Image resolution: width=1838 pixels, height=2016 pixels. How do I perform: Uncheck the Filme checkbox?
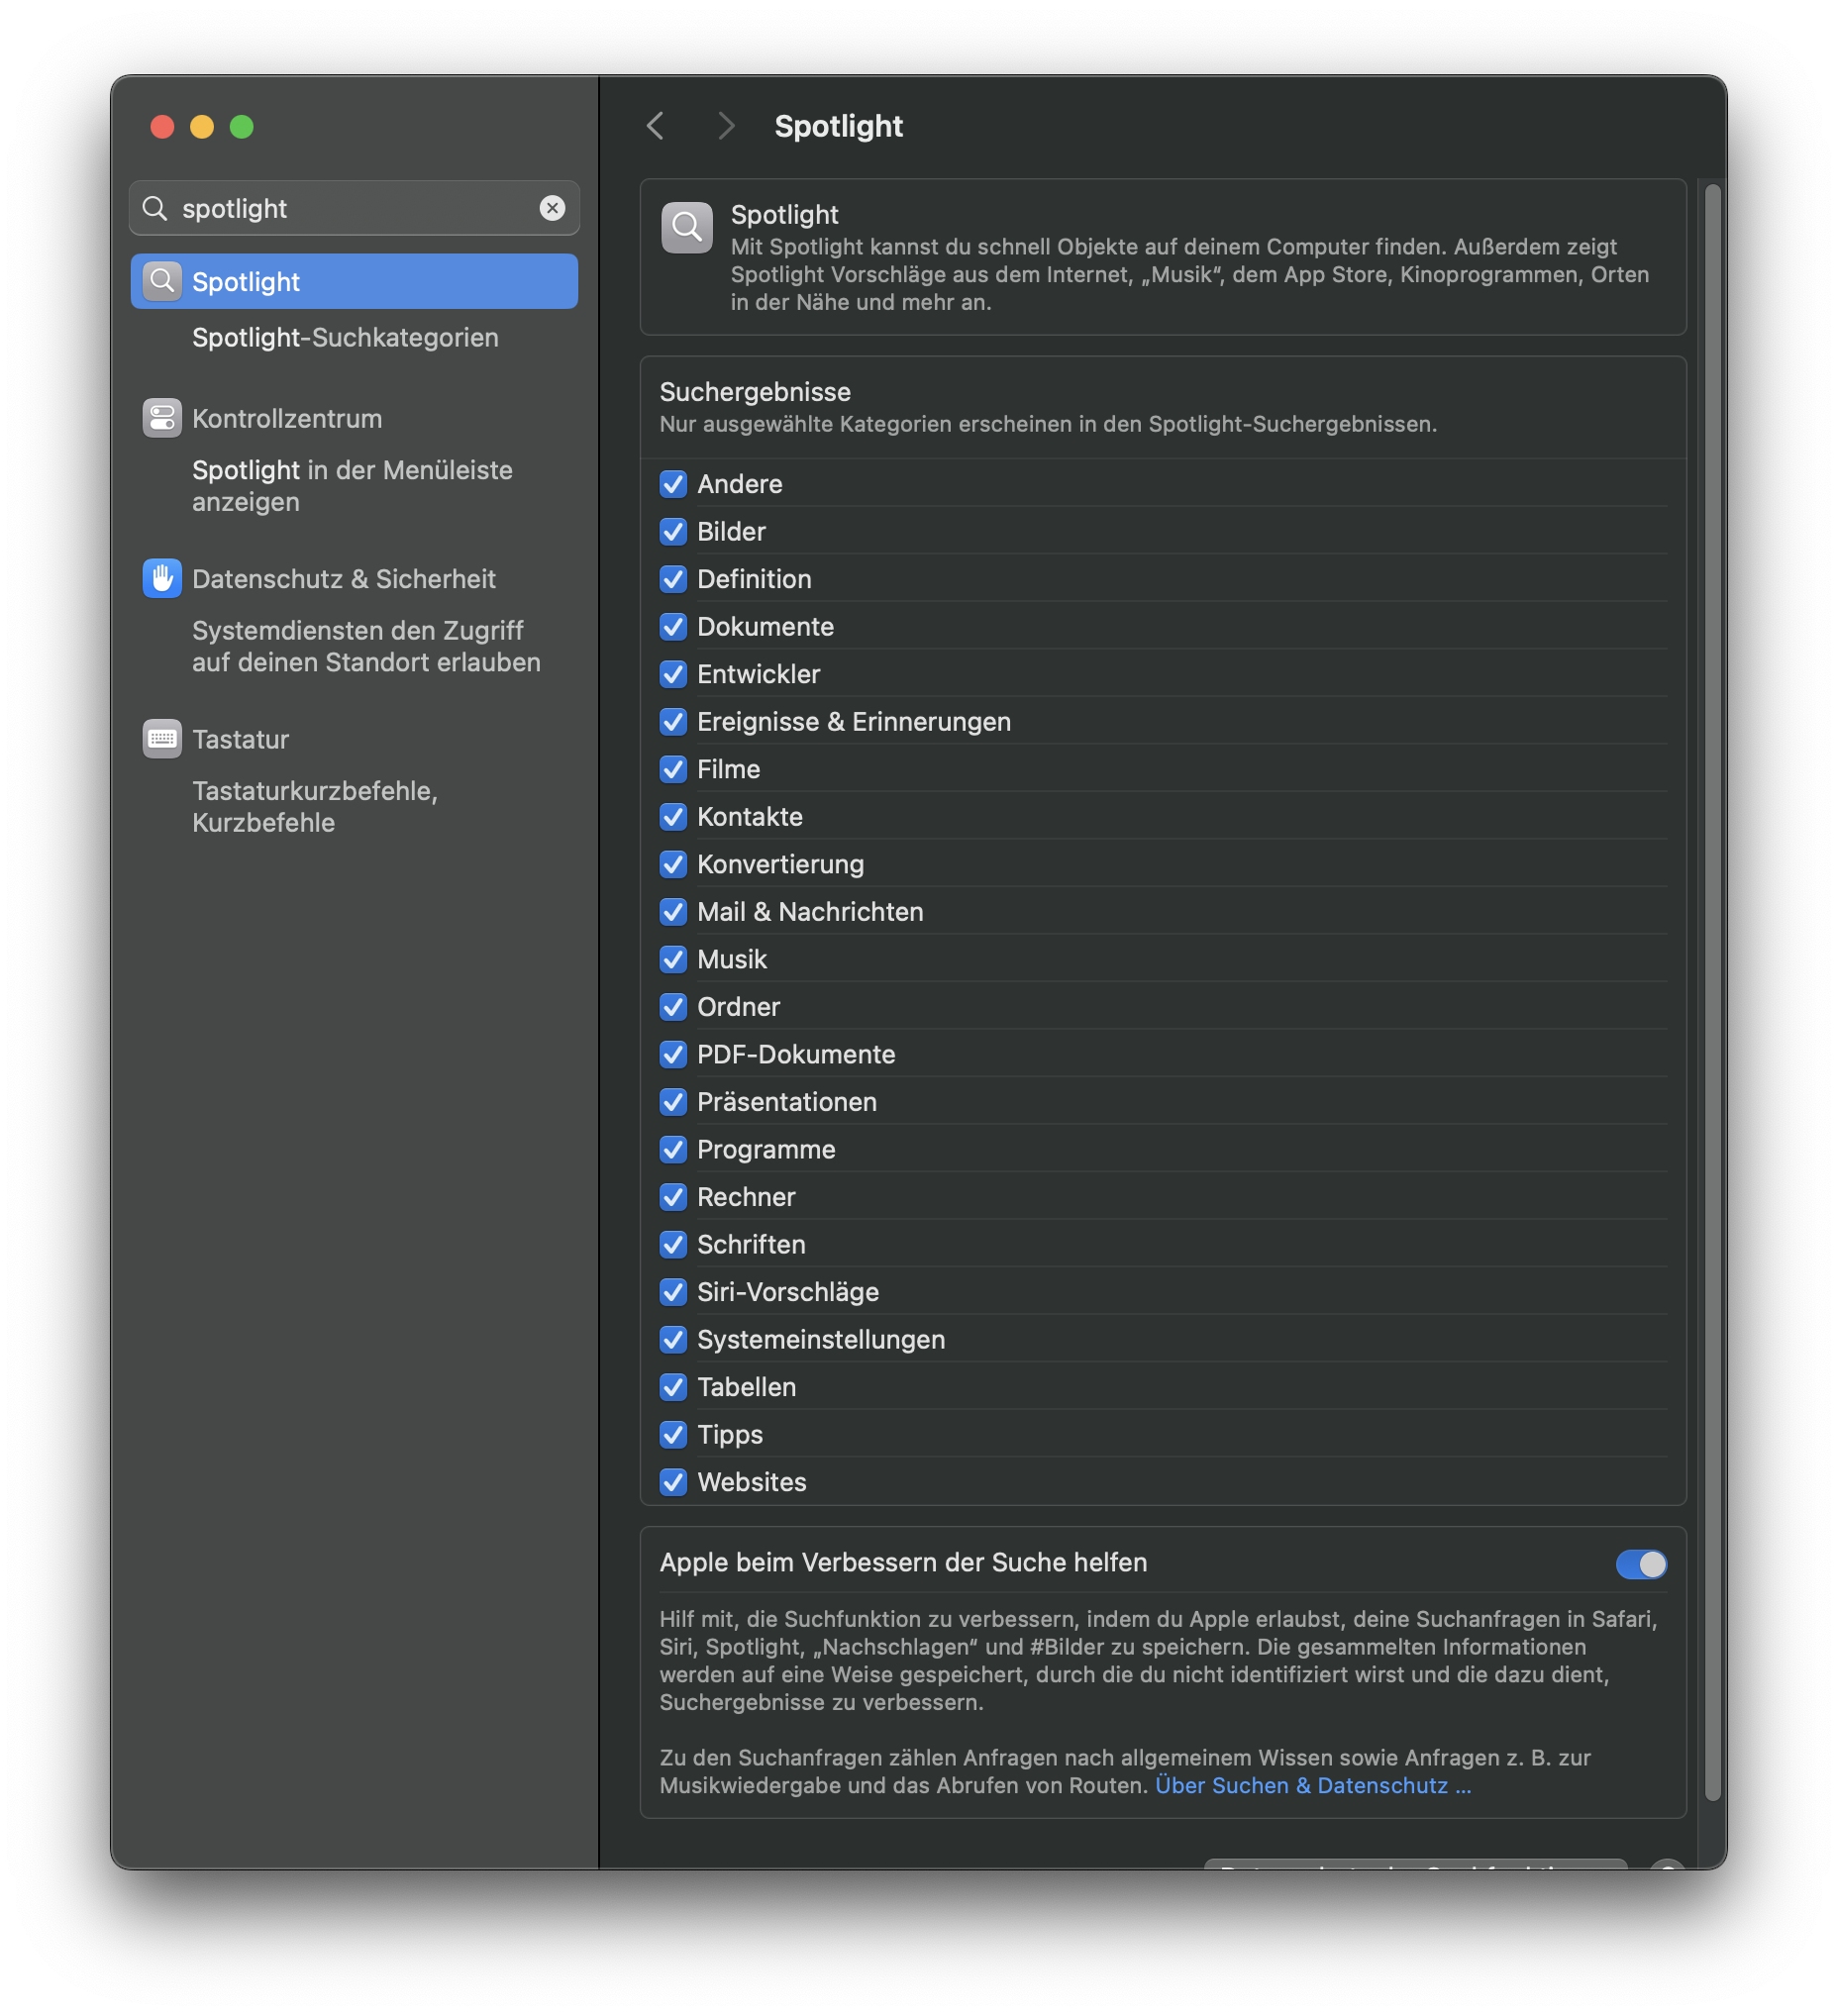click(x=674, y=769)
